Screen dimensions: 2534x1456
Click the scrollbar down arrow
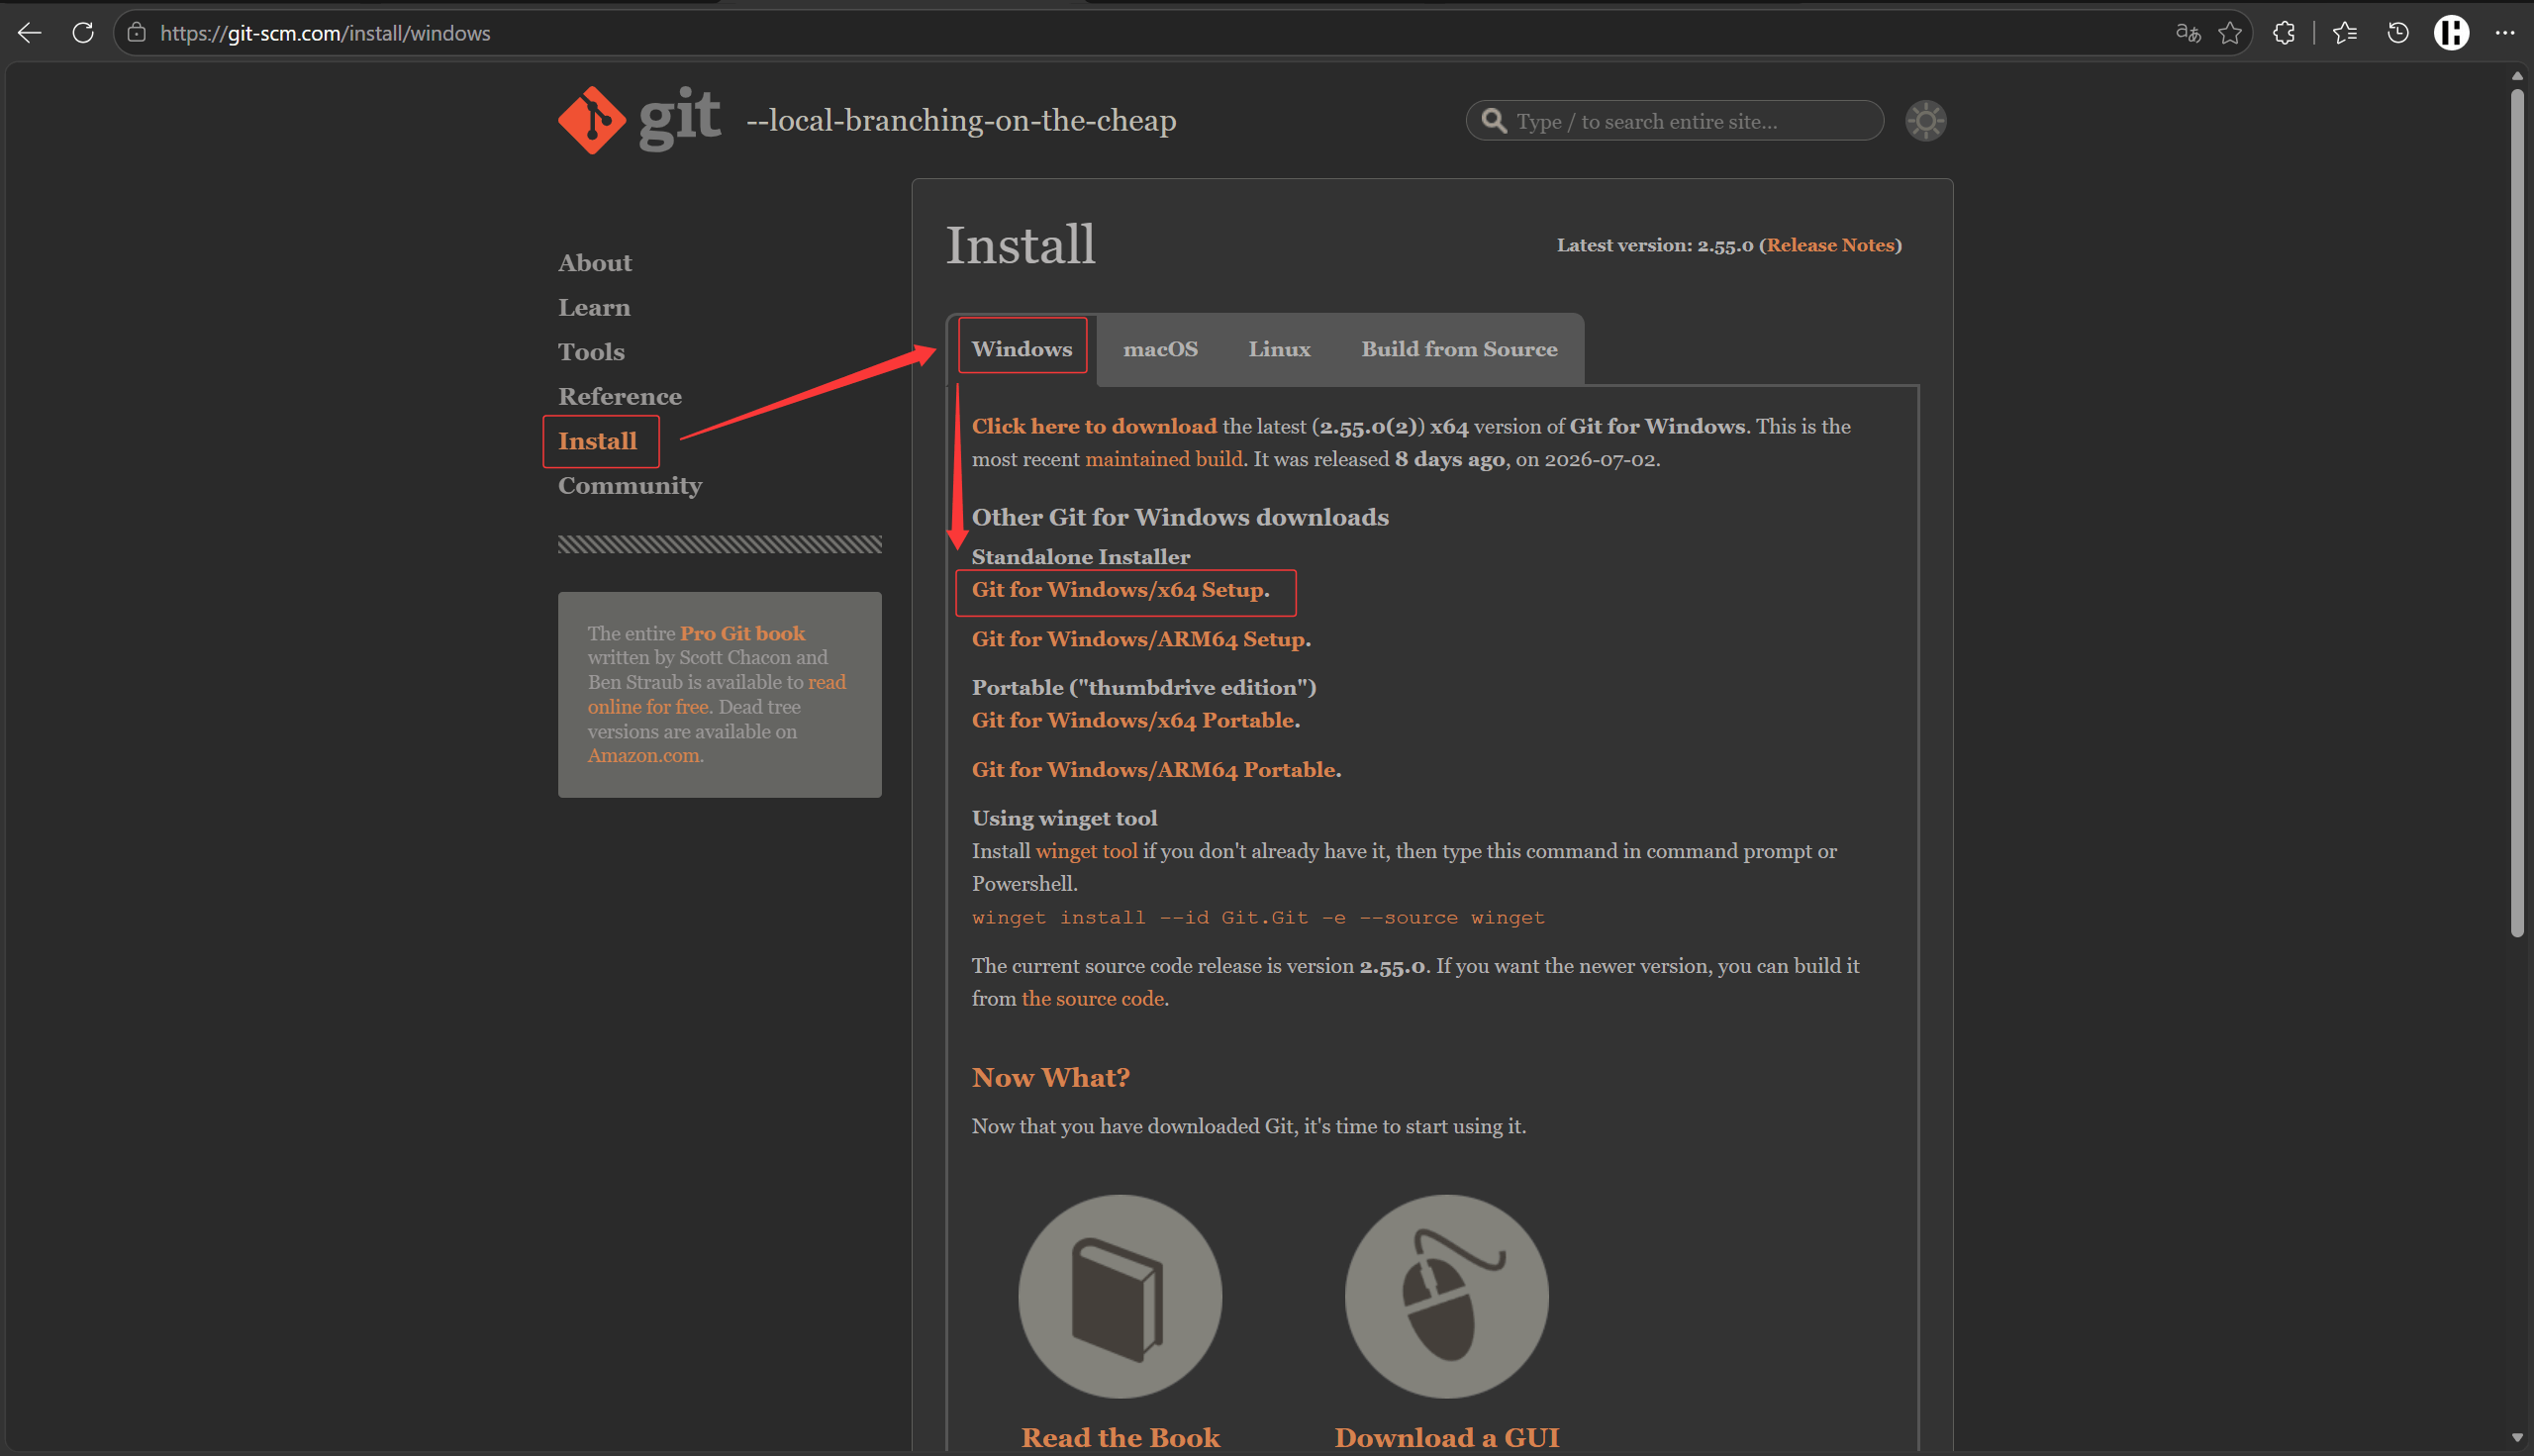[2517, 1437]
